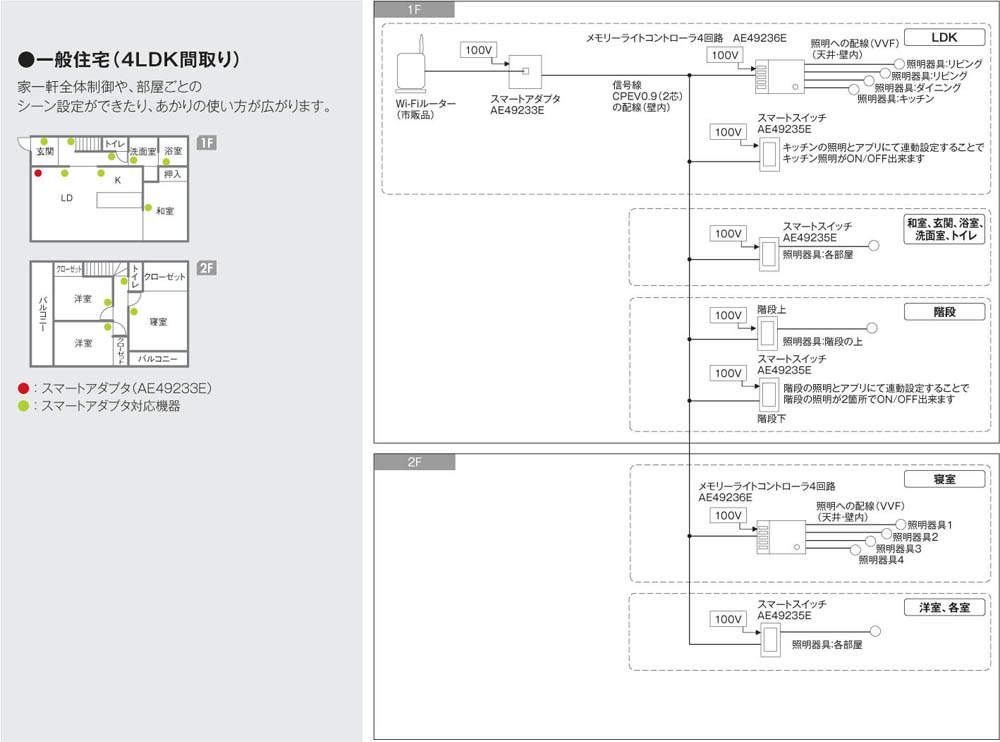Click the LDK section label
The height and width of the screenshot is (742, 1000).
click(945, 38)
